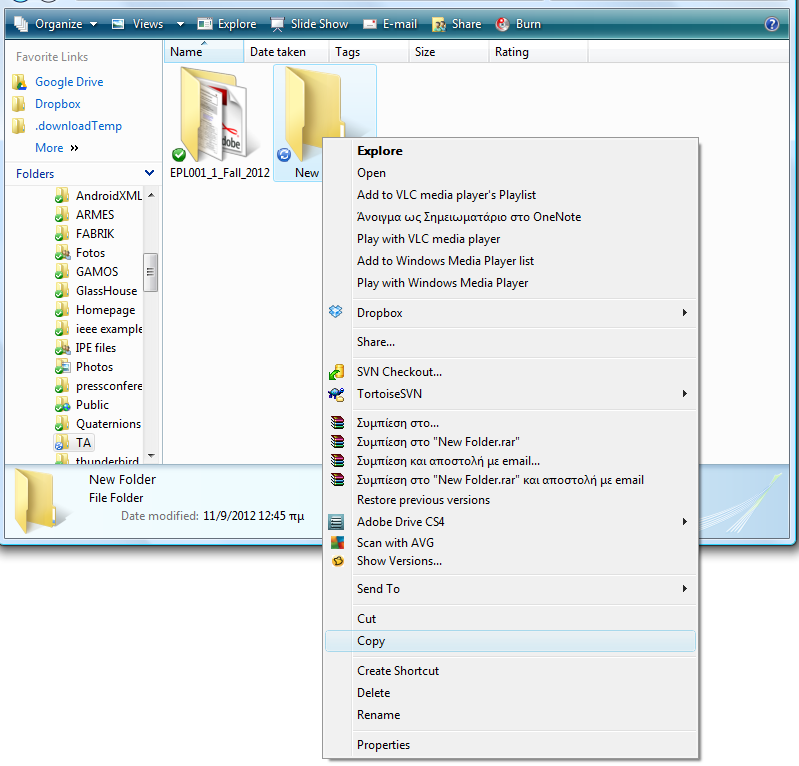Click the Dropbox favorite link folder icon
This screenshot has height=766, width=799.
tap(19, 104)
